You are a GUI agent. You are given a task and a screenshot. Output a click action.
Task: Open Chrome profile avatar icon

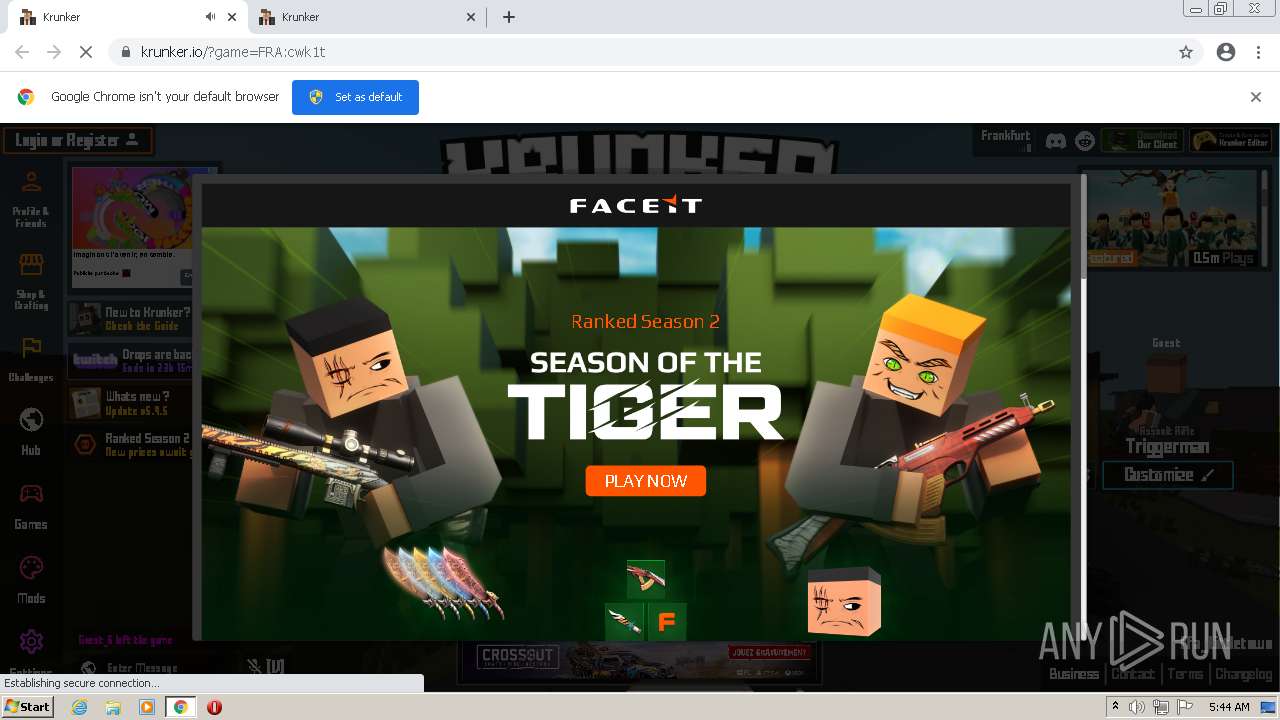click(1226, 52)
